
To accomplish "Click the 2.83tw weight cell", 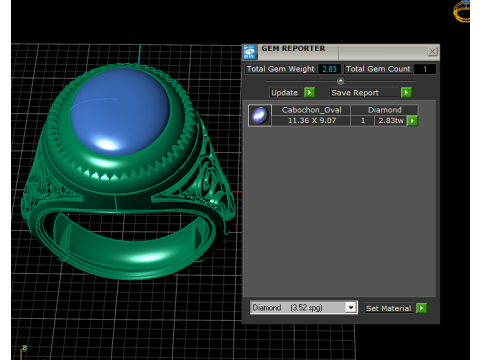I will pos(391,120).
